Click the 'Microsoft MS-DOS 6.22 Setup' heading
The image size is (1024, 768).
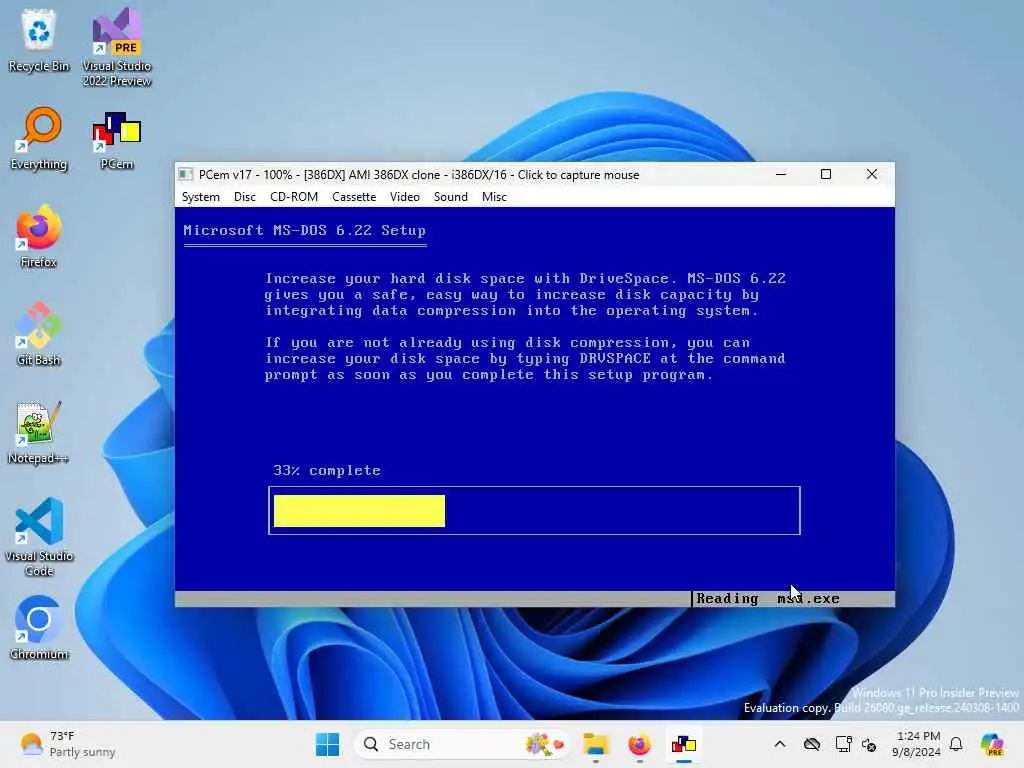click(304, 230)
